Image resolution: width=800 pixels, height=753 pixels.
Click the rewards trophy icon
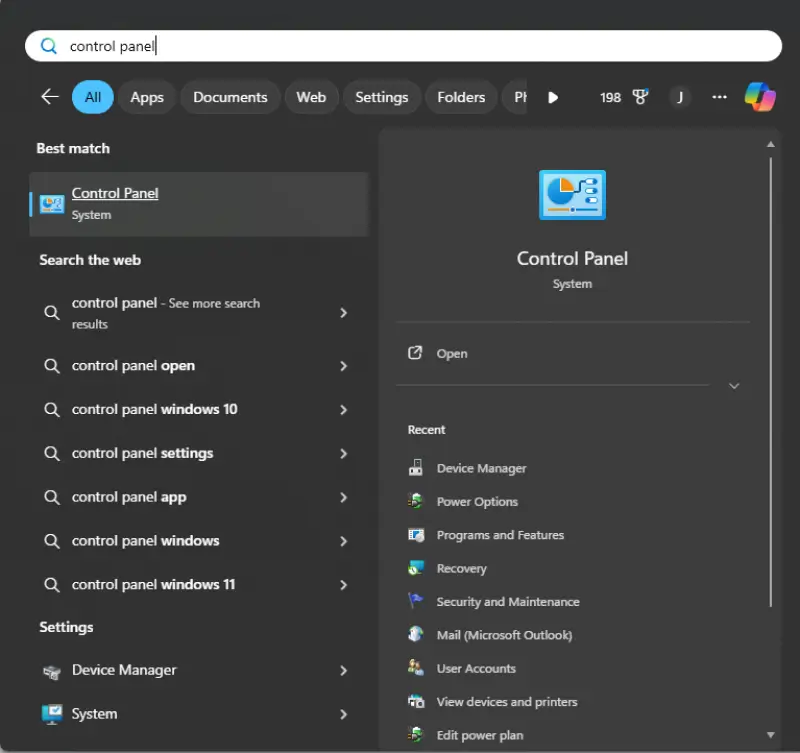(640, 96)
